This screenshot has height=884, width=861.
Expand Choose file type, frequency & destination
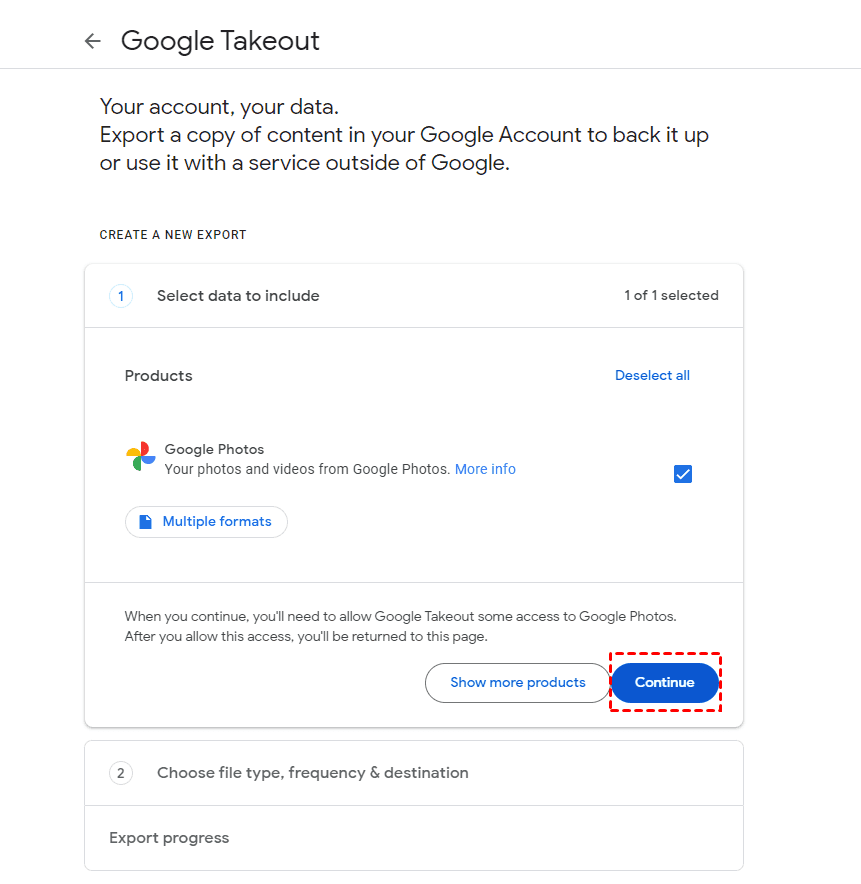[312, 773]
